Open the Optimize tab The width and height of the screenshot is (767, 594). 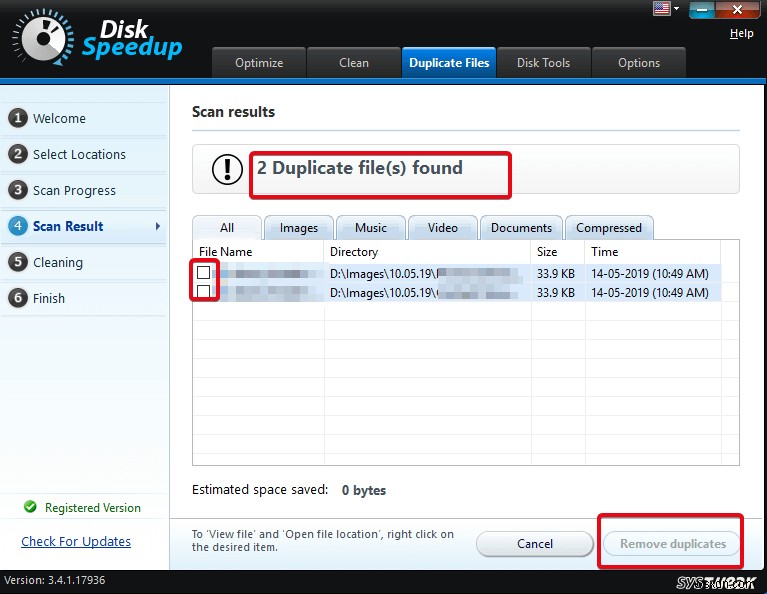(259, 63)
